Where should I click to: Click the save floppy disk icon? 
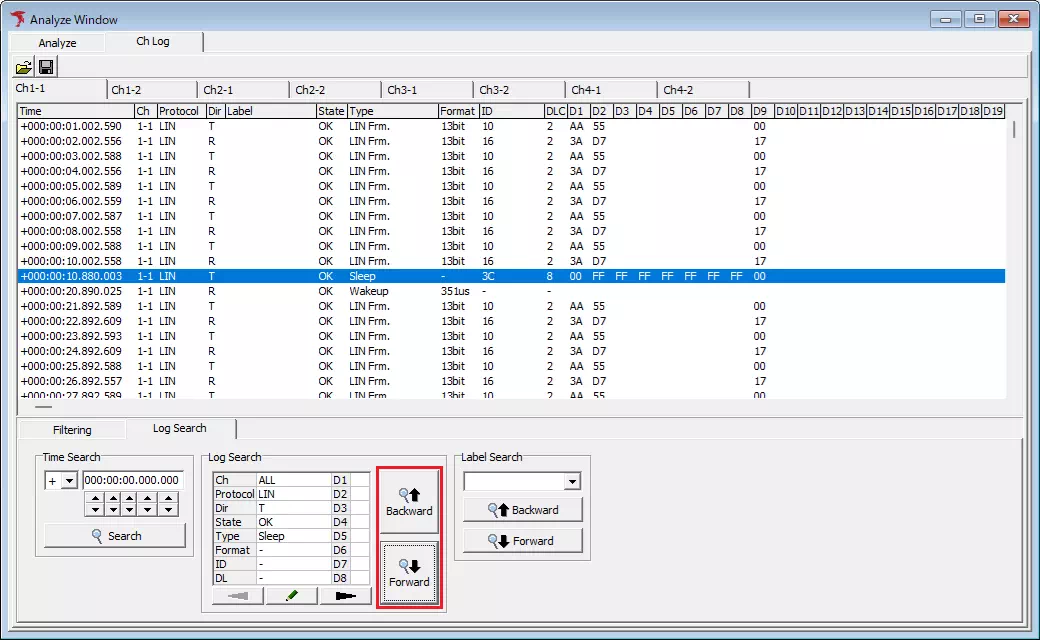[46, 67]
